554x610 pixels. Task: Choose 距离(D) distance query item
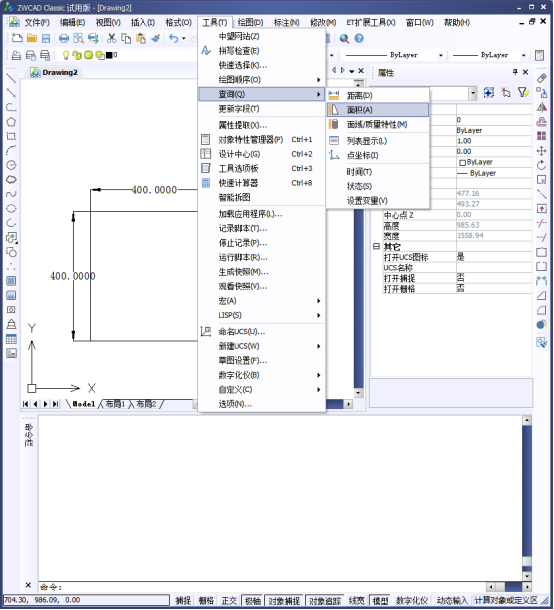coord(378,95)
